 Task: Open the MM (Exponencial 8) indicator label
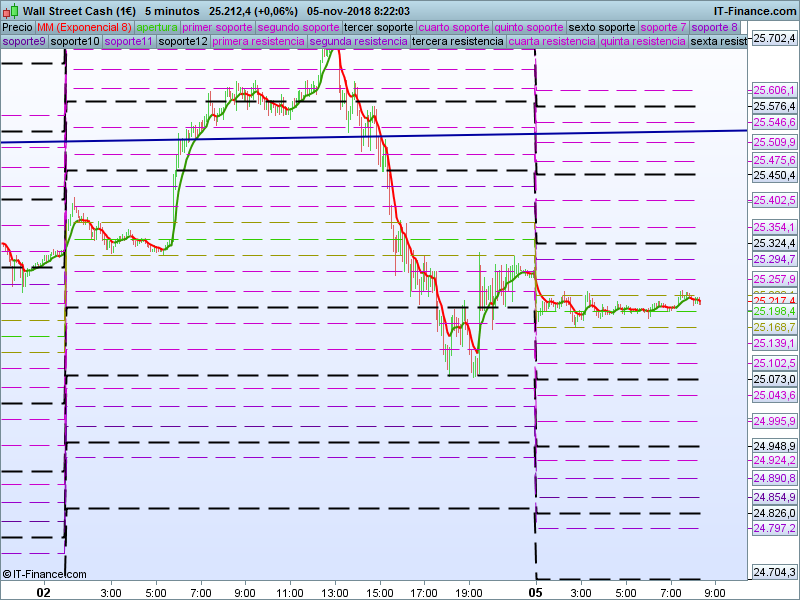pos(84,27)
